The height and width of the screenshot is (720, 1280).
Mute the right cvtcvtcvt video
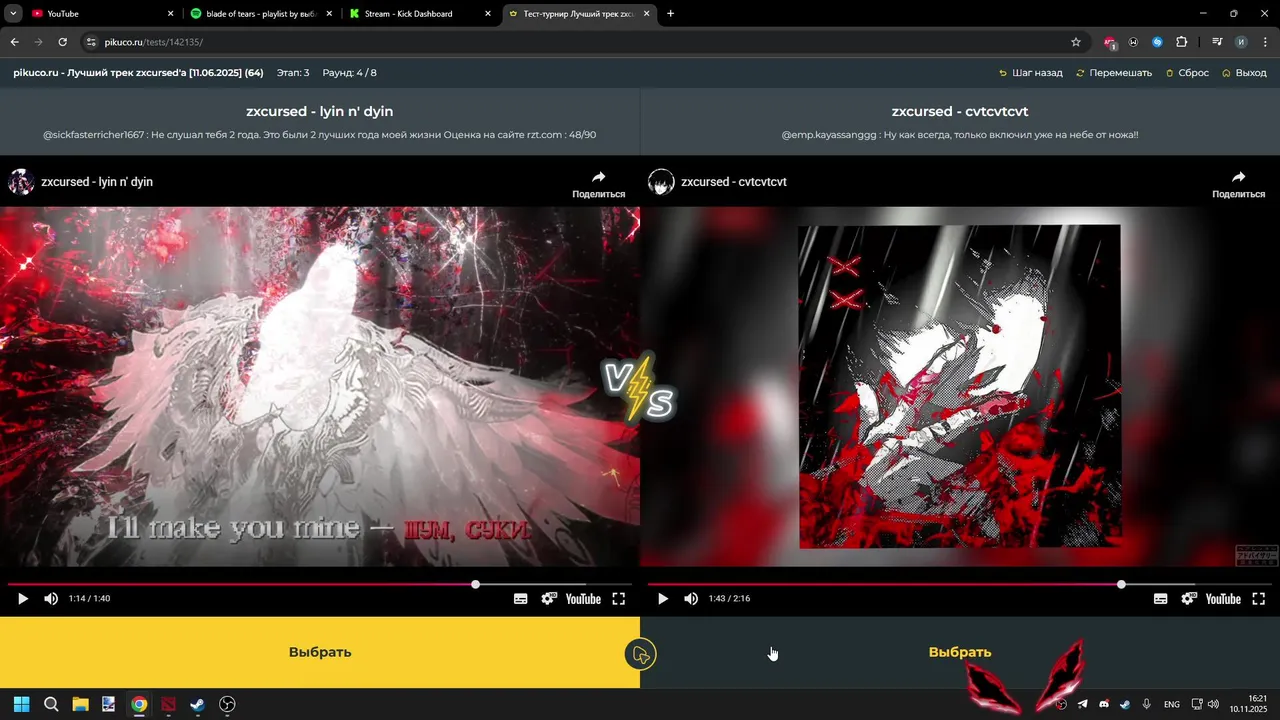click(691, 599)
